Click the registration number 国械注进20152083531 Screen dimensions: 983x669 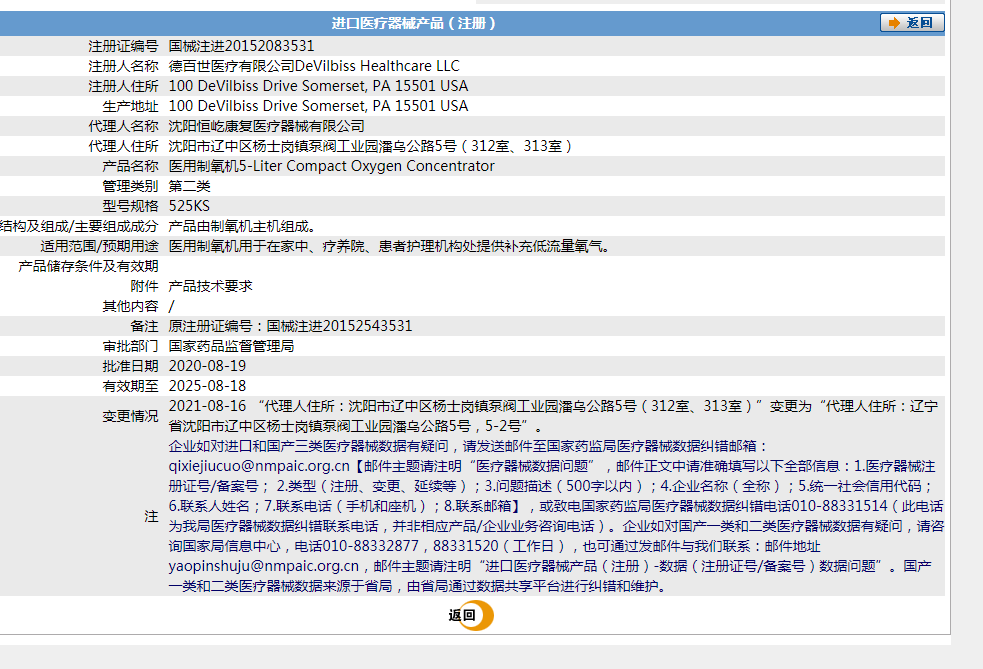(250, 44)
